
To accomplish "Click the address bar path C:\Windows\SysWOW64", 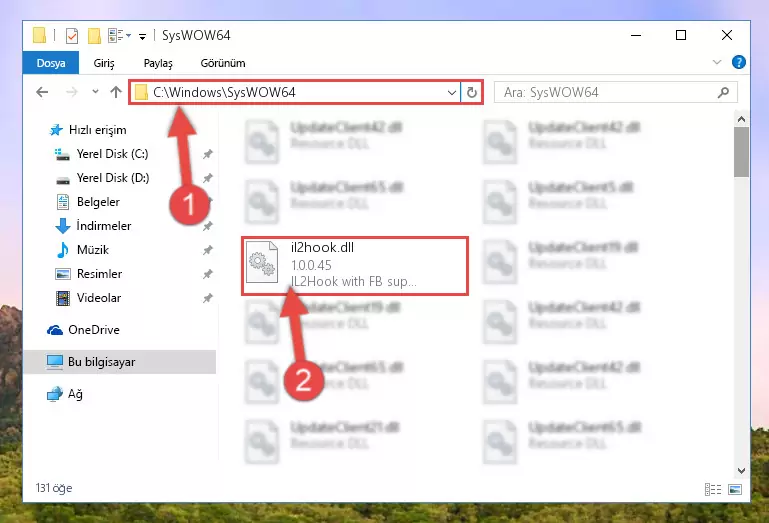I will (224, 92).
